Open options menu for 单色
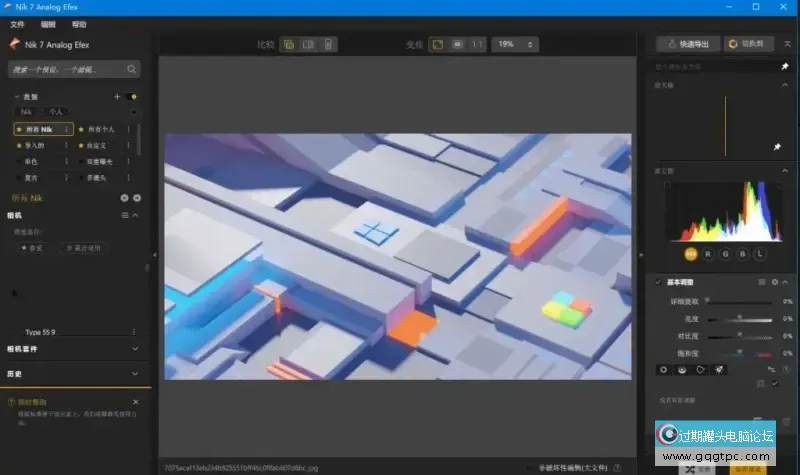This screenshot has height=475, width=800. click(66, 162)
